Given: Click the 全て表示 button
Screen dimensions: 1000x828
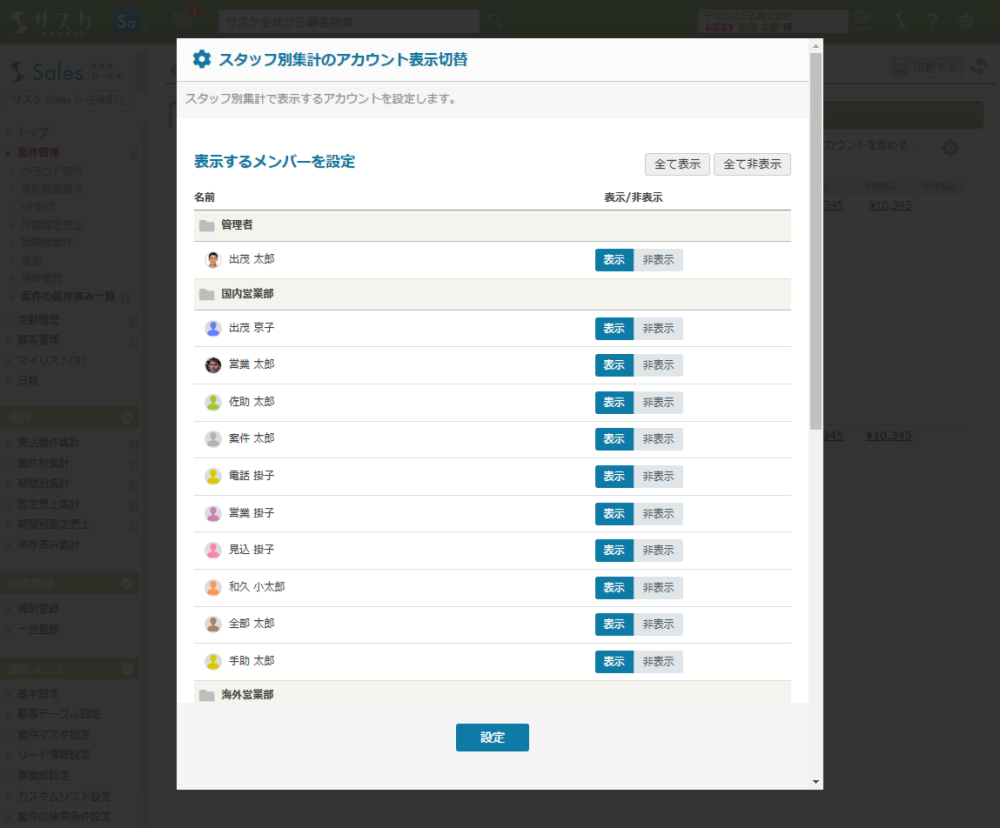Looking at the screenshot, I should coord(677,164).
